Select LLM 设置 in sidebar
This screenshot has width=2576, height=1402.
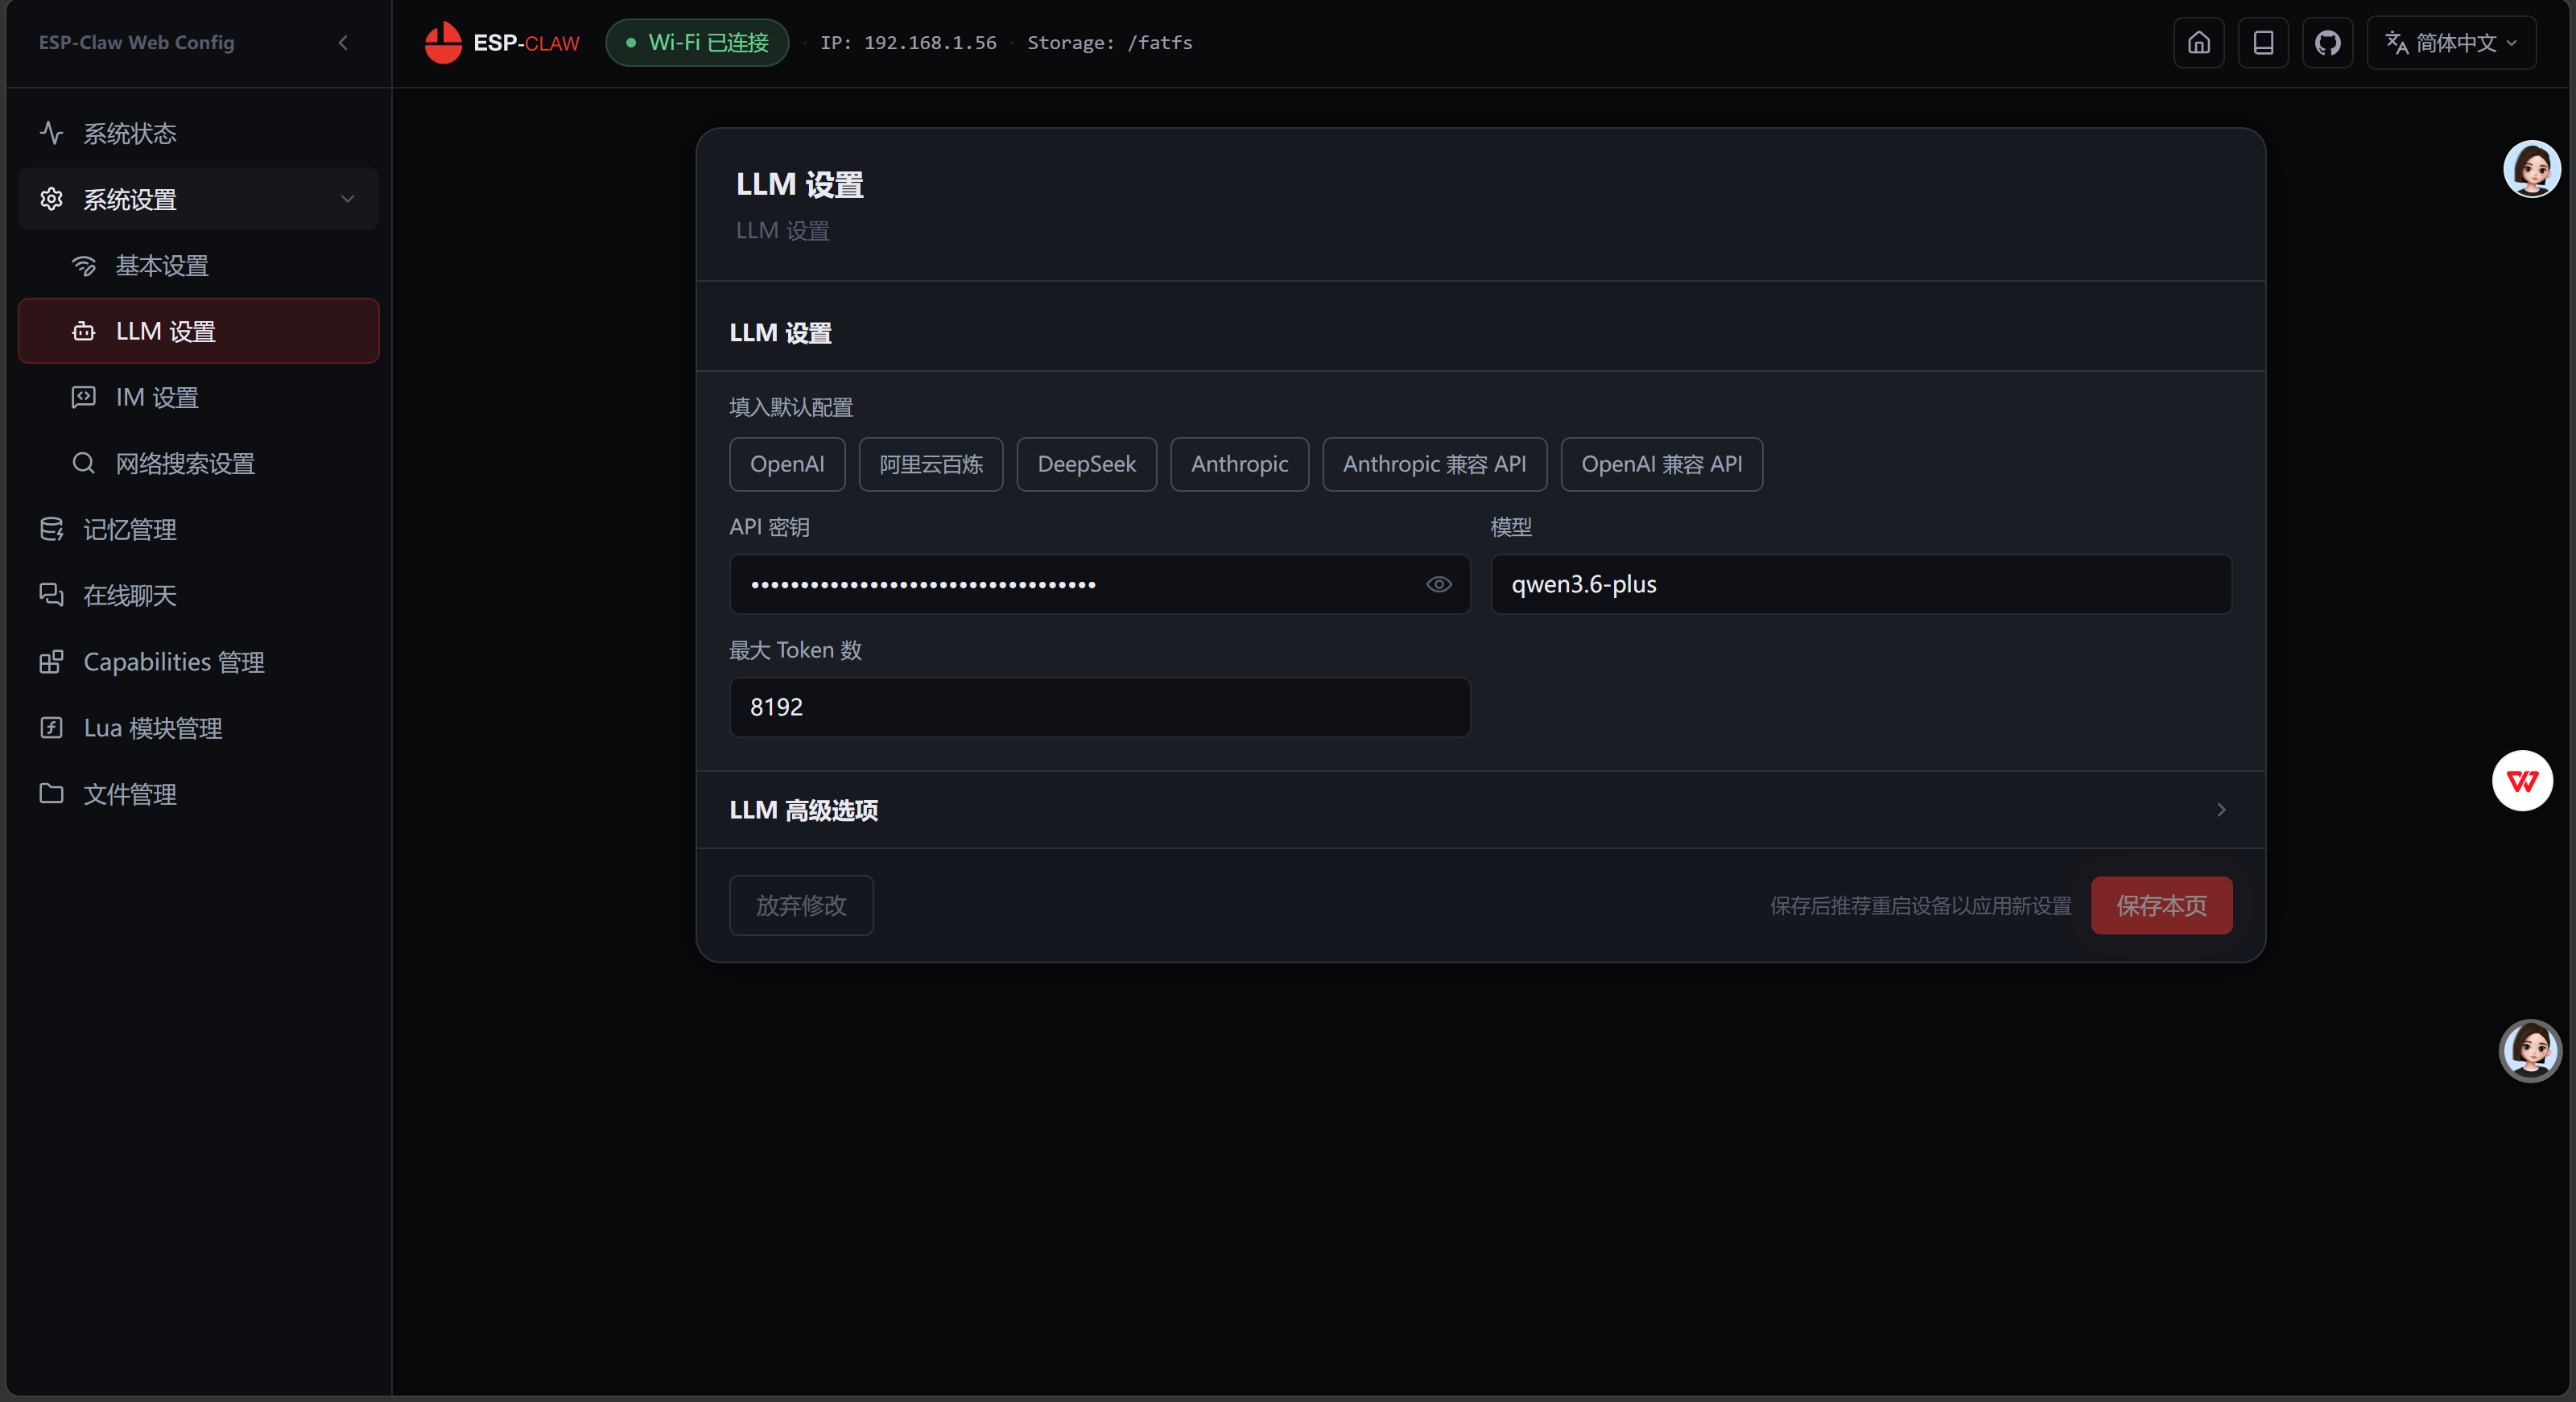tap(198, 331)
